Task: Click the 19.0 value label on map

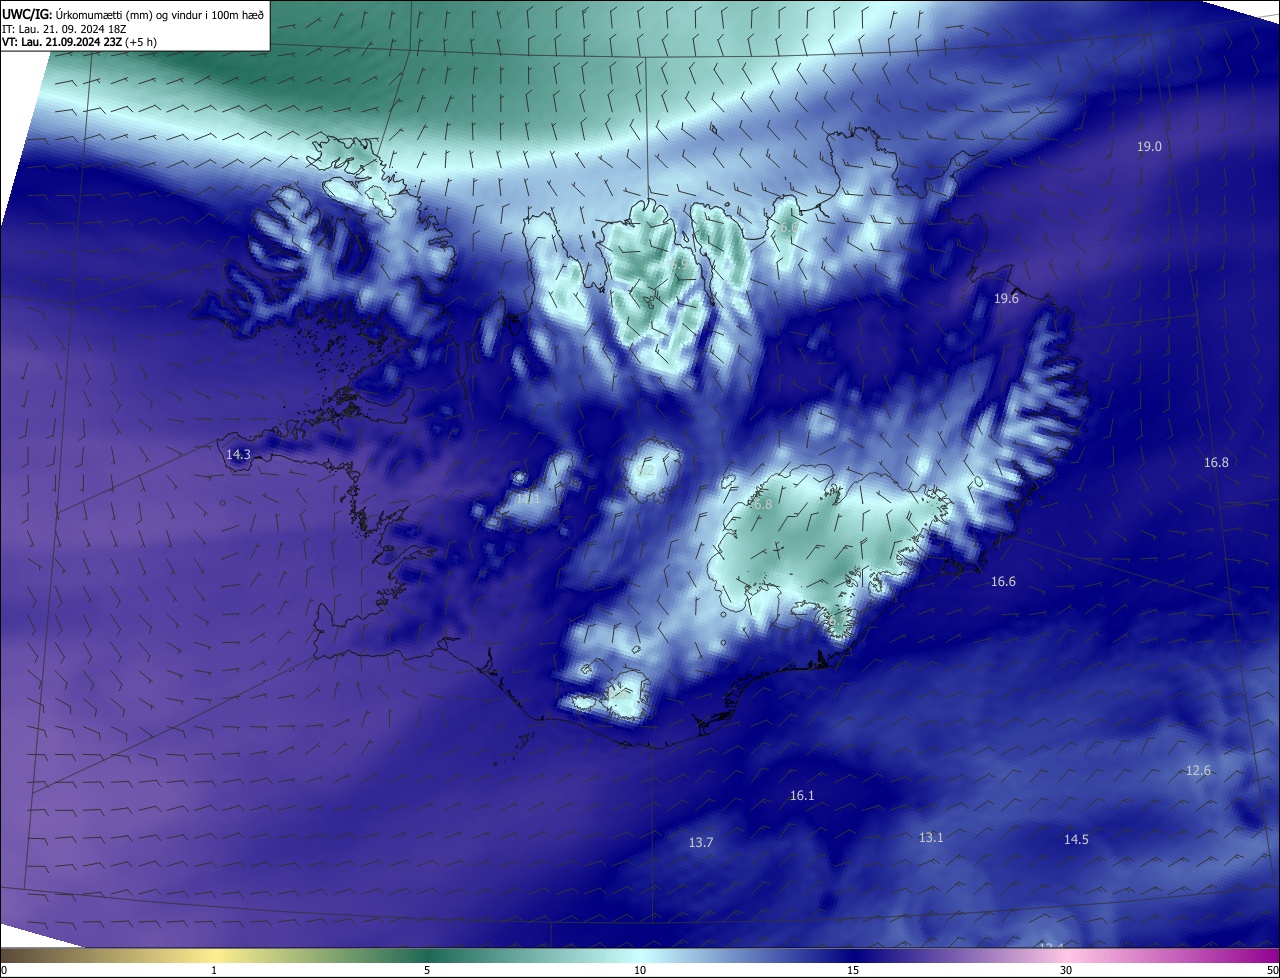Action: (x=1149, y=147)
